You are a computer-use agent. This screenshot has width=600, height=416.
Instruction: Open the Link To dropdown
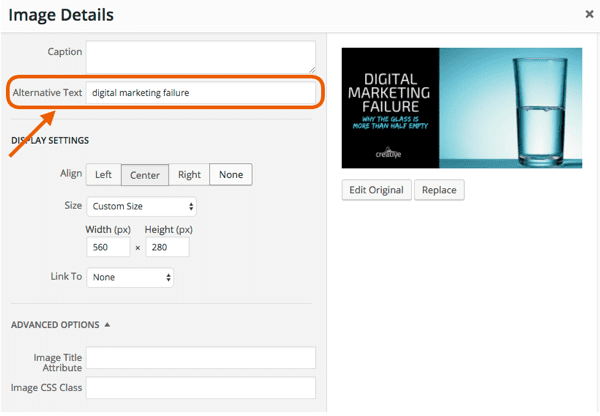click(130, 277)
